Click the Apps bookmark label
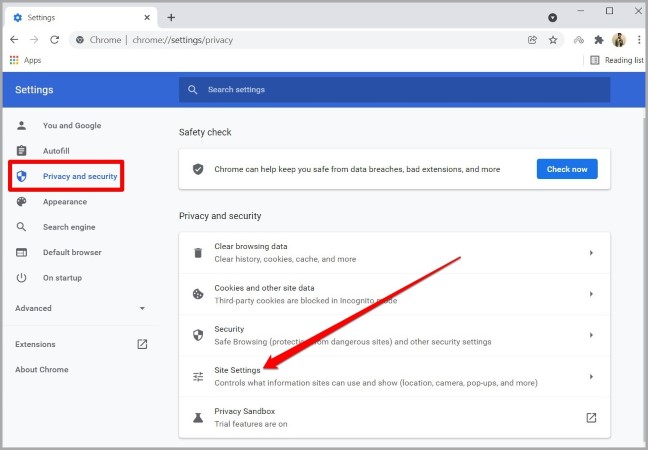Viewport: 648px width, 450px height. click(x=32, y=60)
